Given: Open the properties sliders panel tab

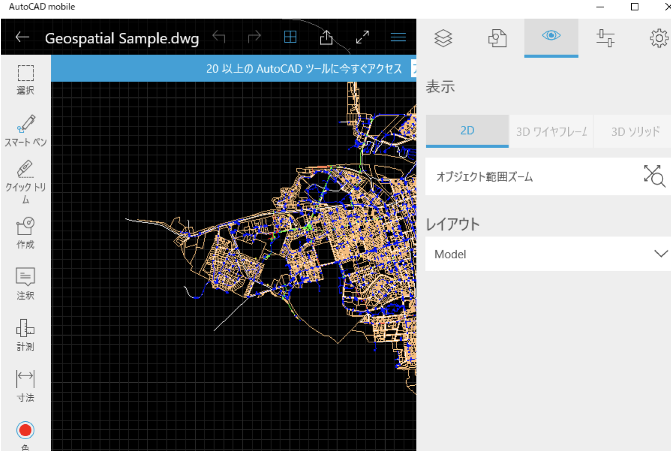Looking at the screenshot, I should click(x=605, y=38).
